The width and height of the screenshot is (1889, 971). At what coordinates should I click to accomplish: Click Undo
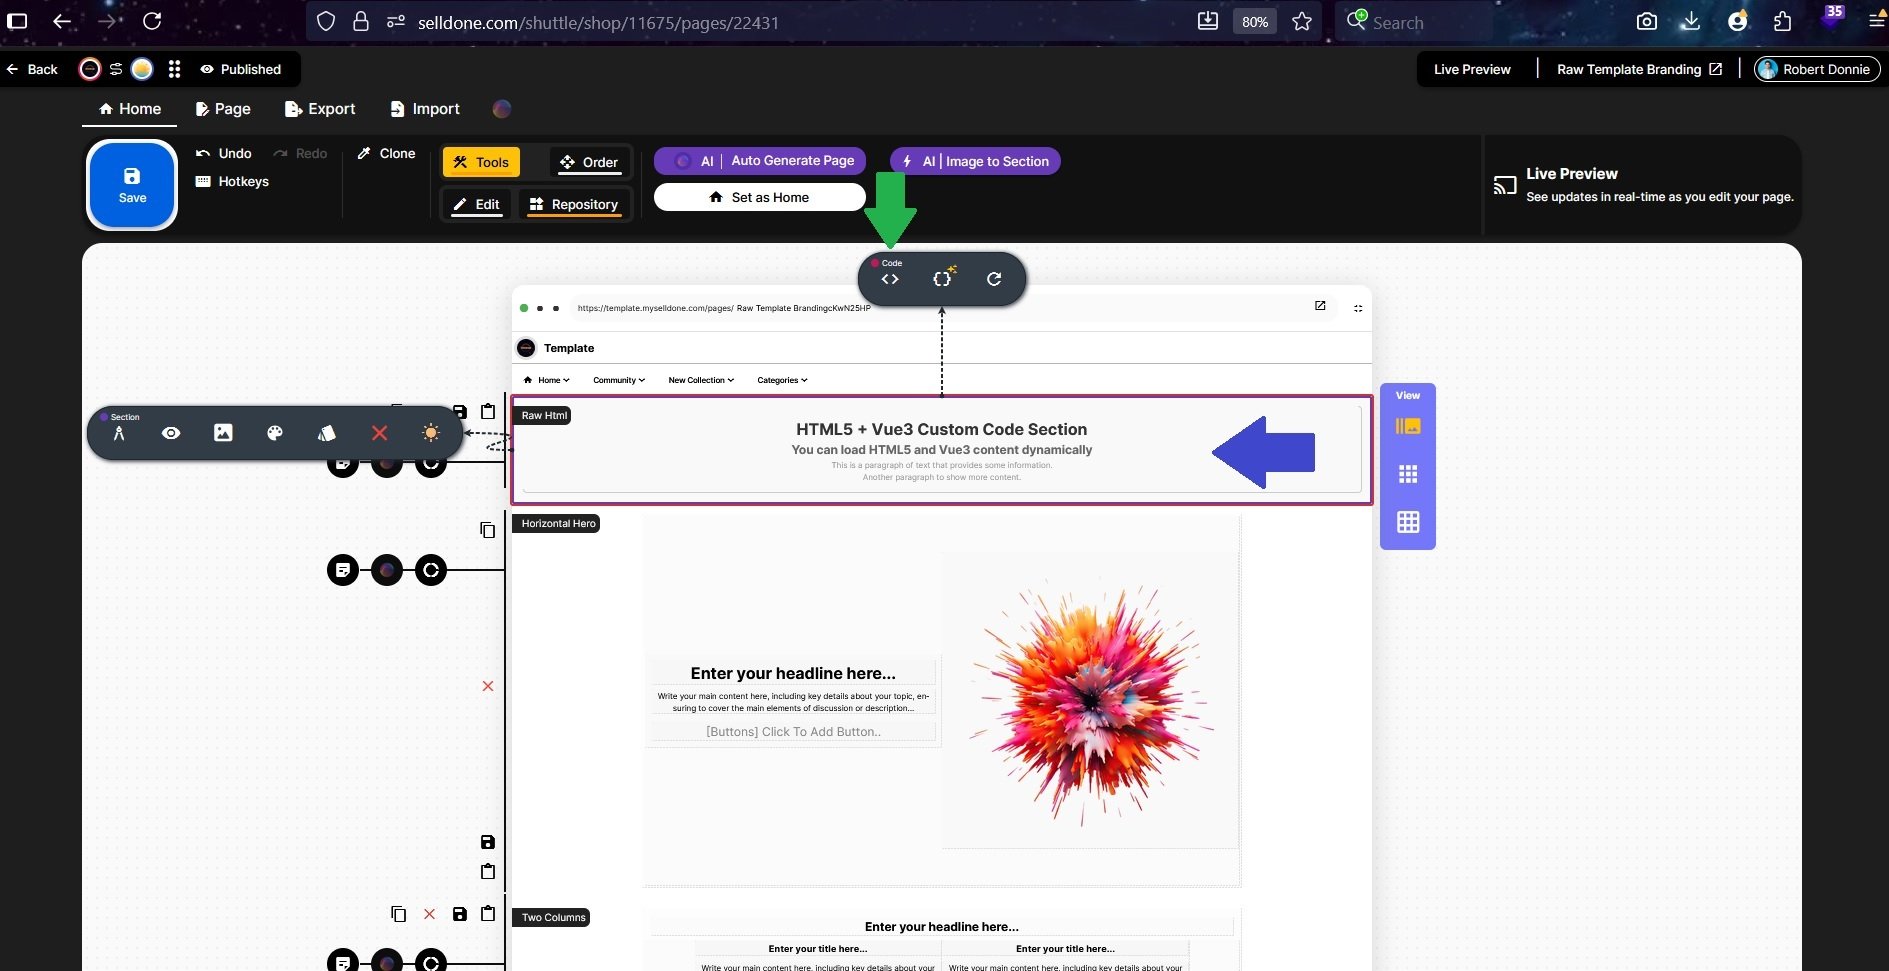point(223,153)
